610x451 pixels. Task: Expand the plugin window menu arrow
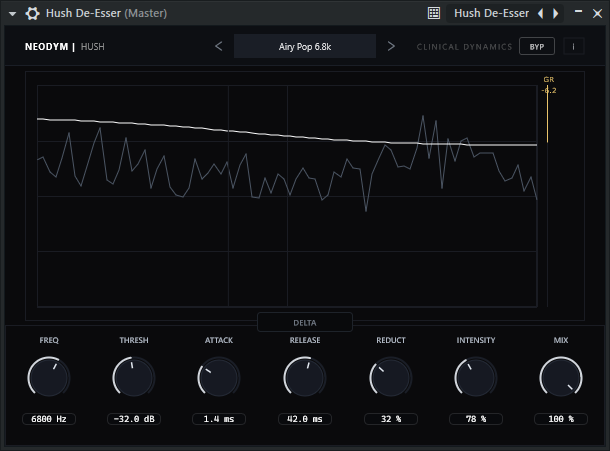(12, 14)
